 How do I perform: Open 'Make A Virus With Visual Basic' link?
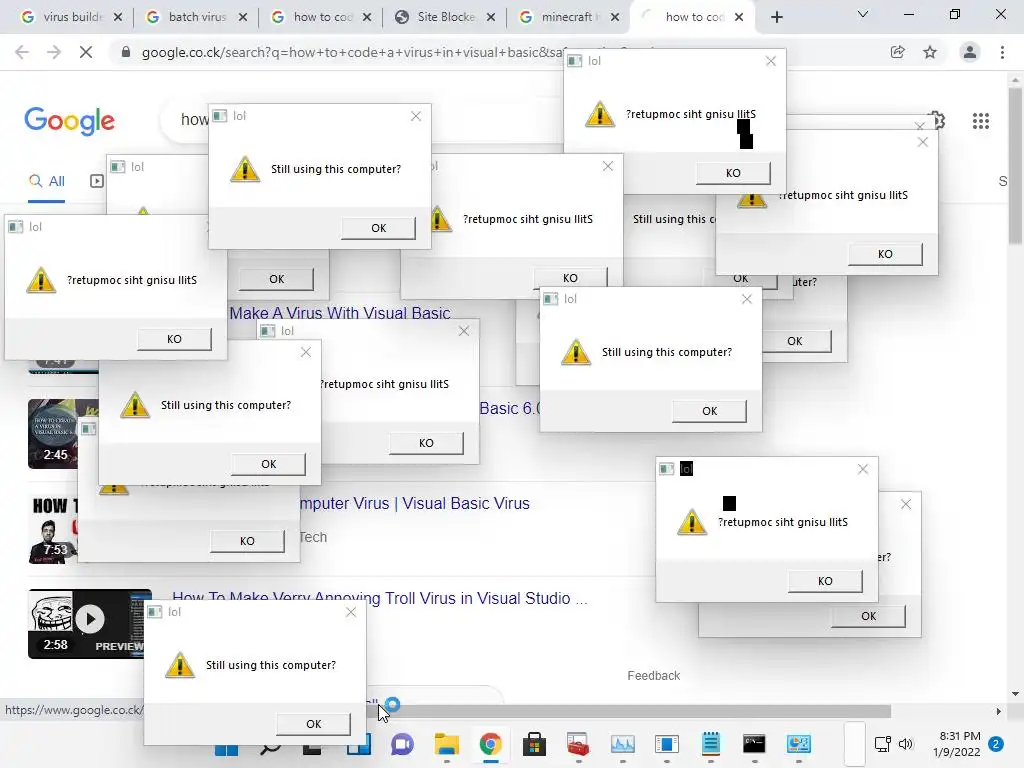point(340,313)
